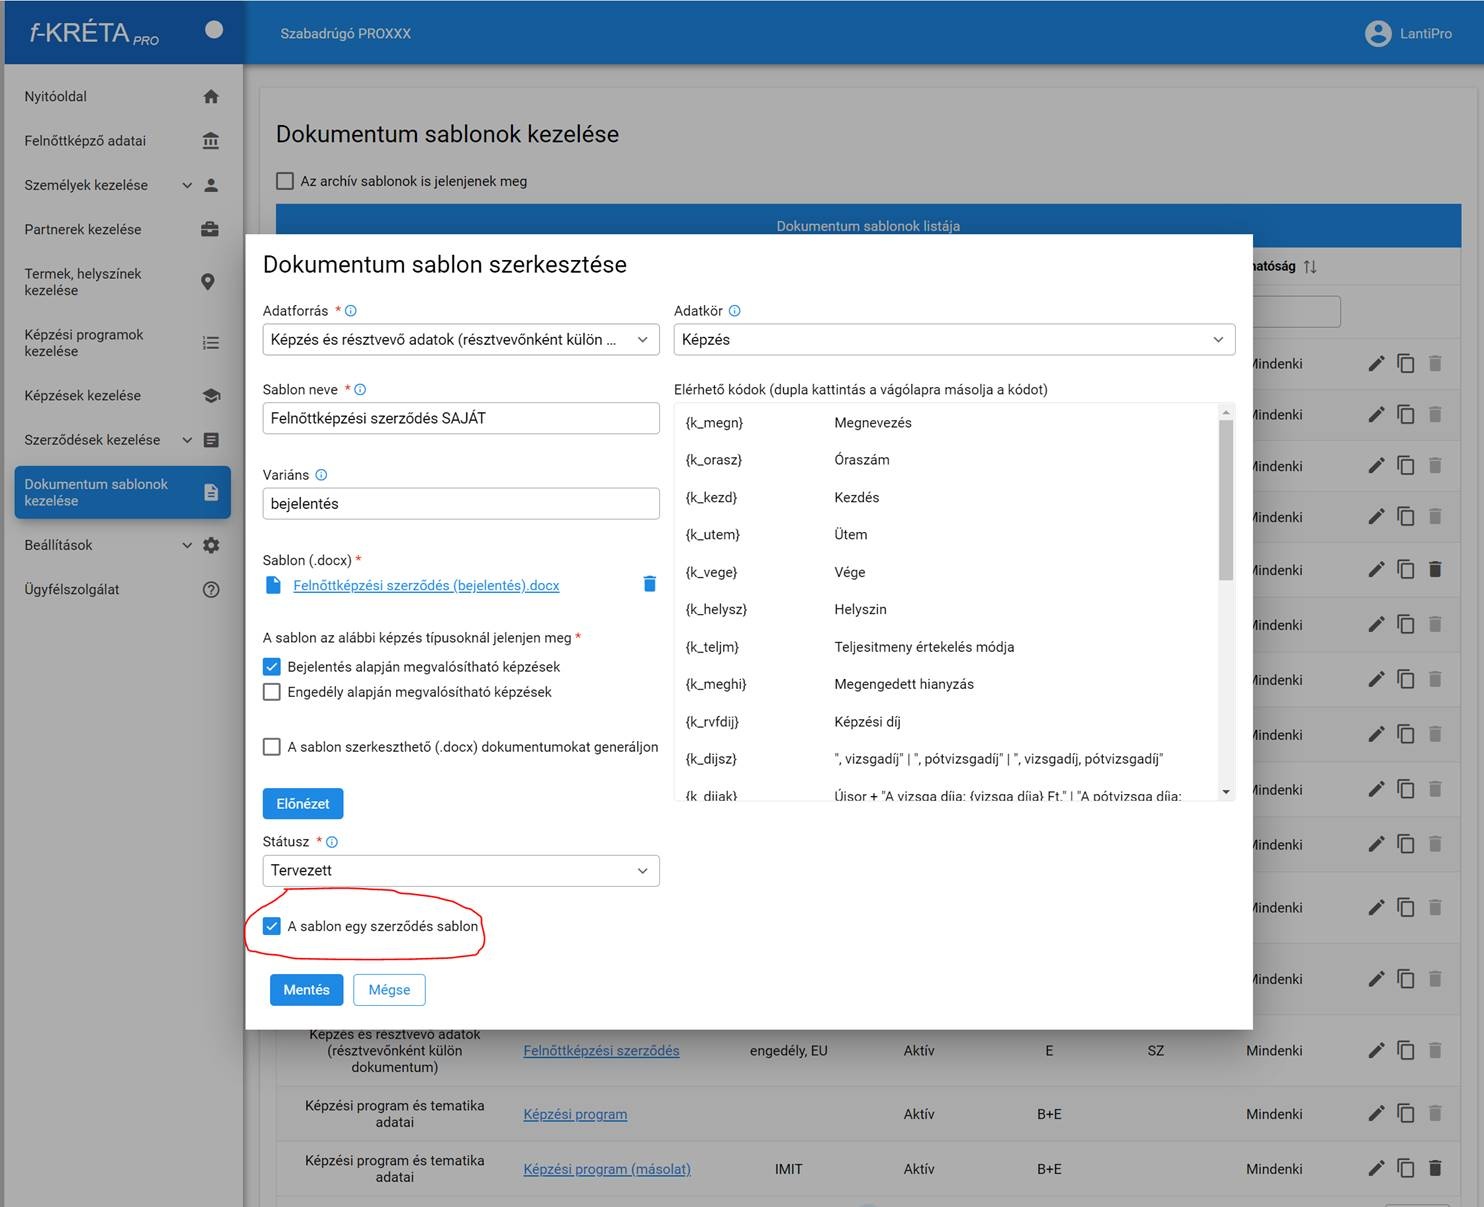Screen dimensions: 1484x1207
Task: Copy the Felnőttképzési szerződés engedély, EU row
Action: click(x=1406, y=1050)
